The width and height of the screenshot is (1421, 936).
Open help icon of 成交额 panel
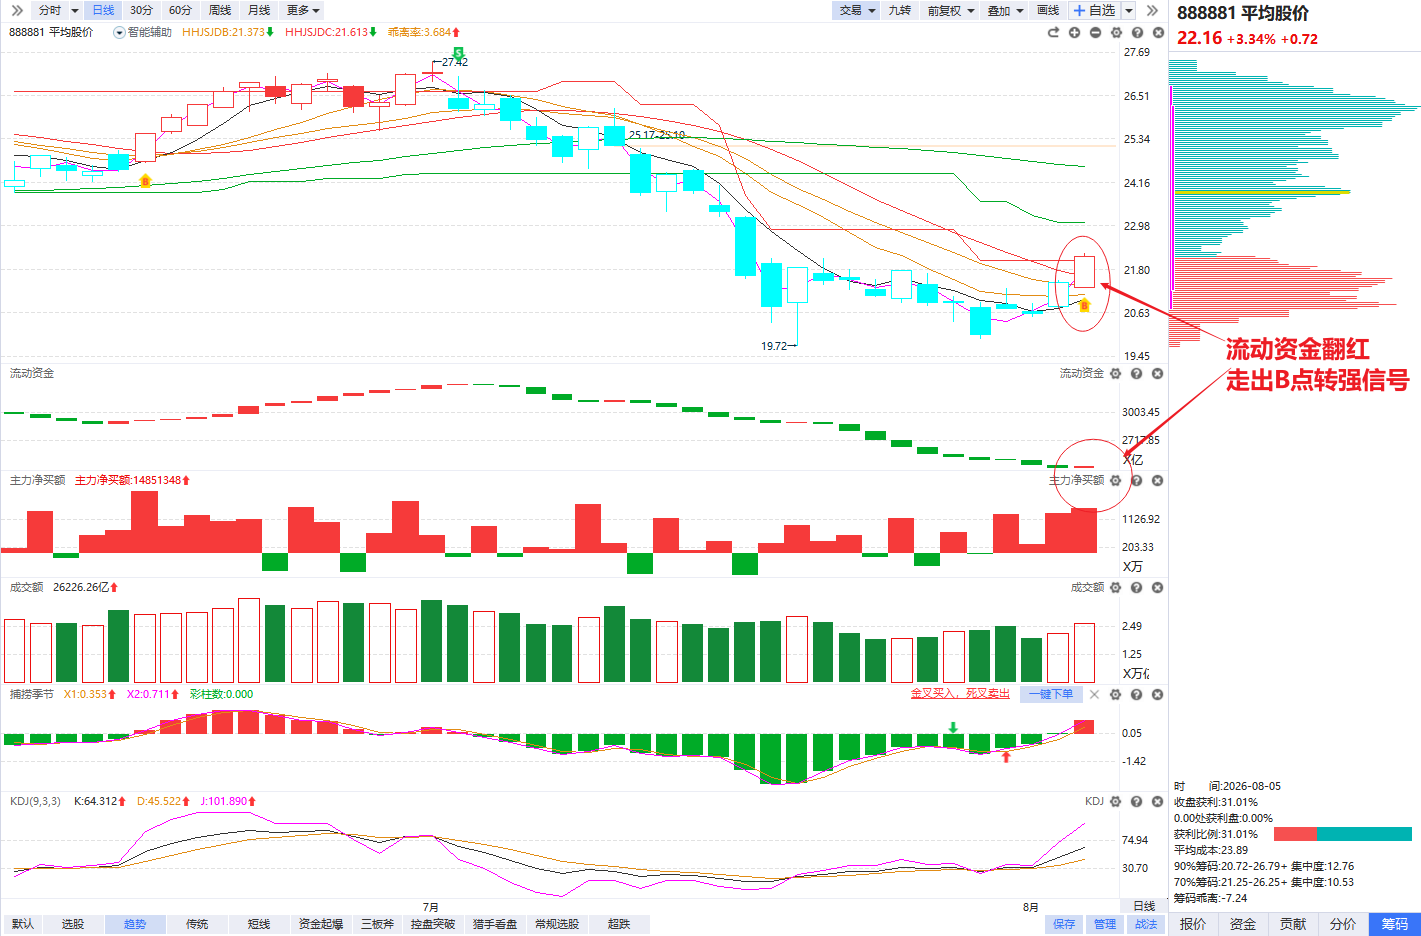(x=1137, y=587)
